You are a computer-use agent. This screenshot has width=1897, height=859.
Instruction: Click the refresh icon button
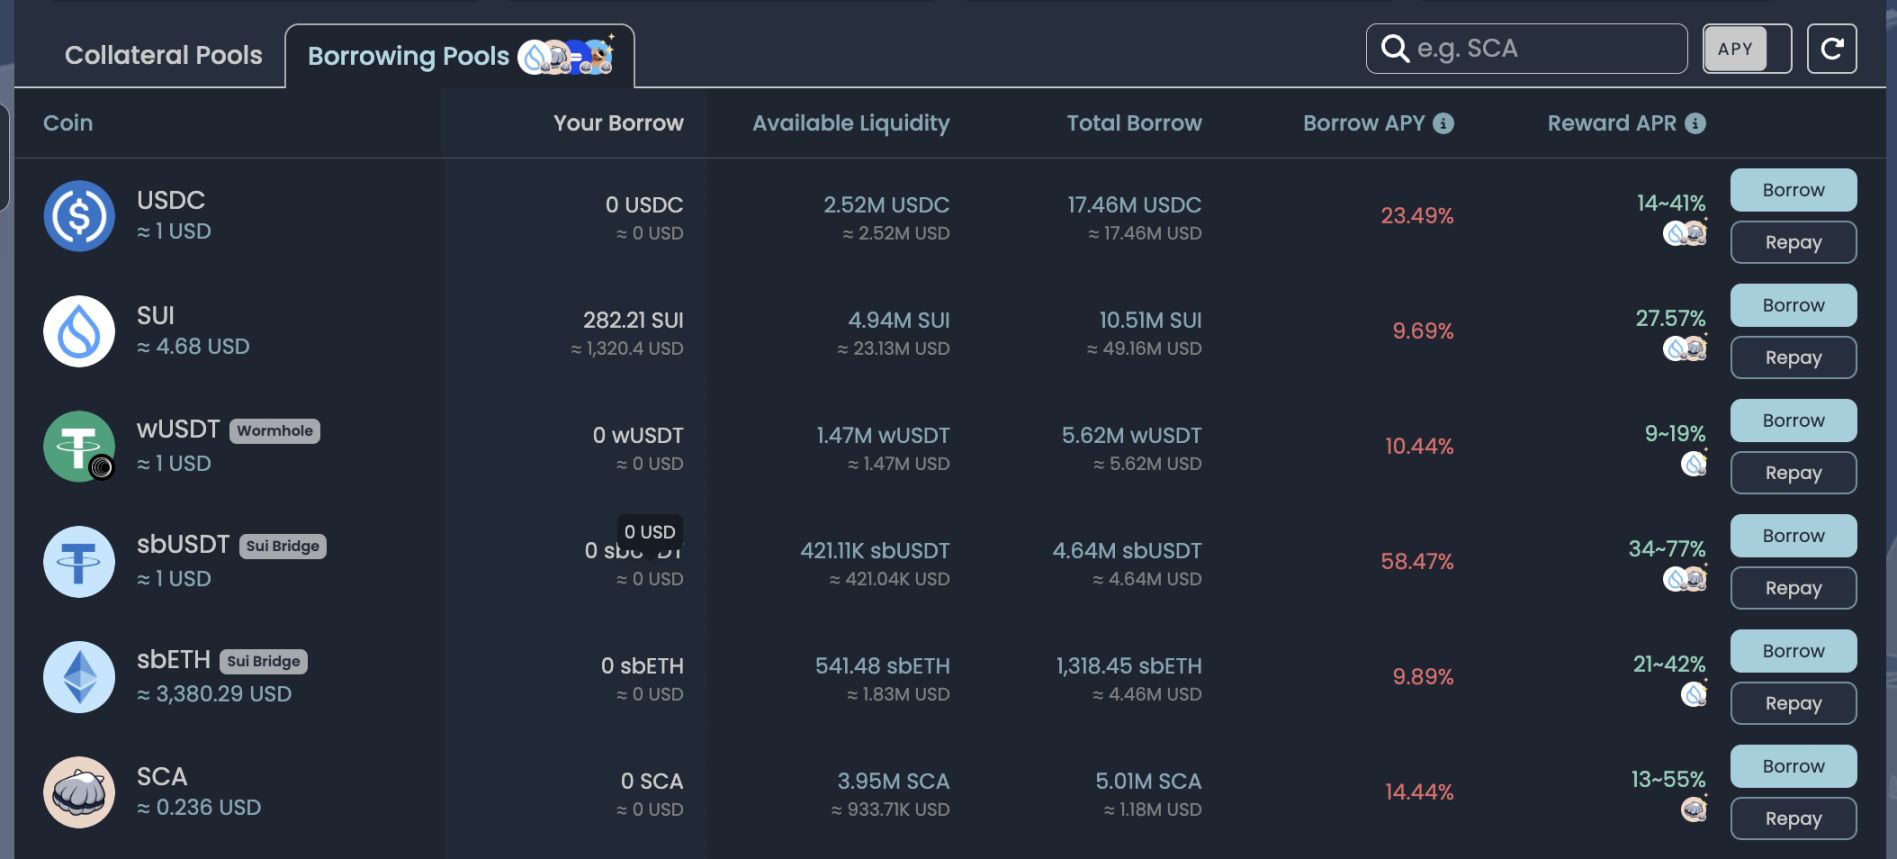(x=1831, y=49)
